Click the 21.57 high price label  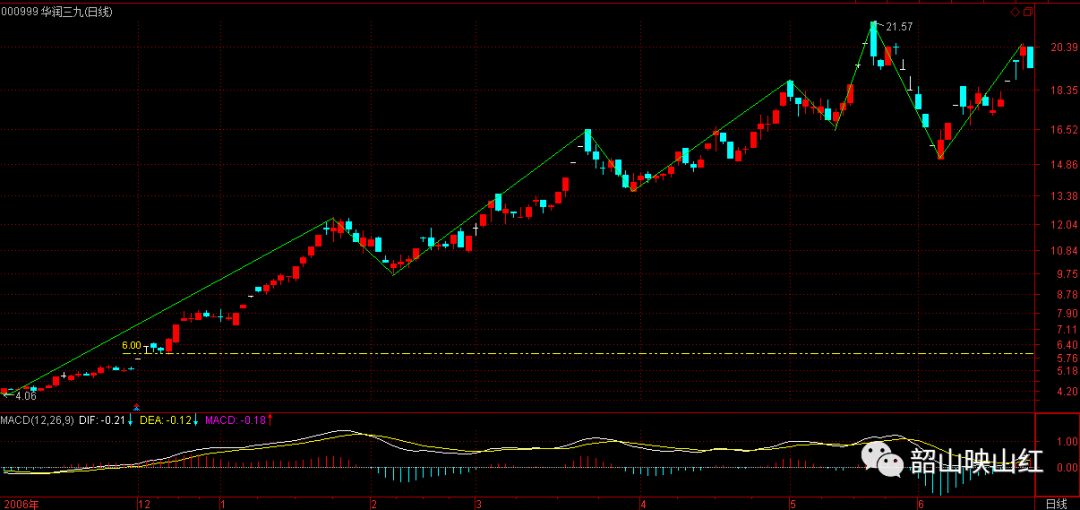tap(900, 27)
